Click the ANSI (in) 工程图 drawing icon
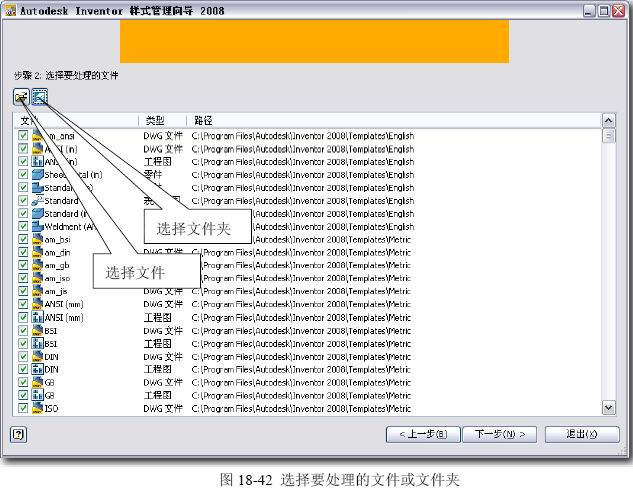The image size is (633, 491). (x=38, y=162)
